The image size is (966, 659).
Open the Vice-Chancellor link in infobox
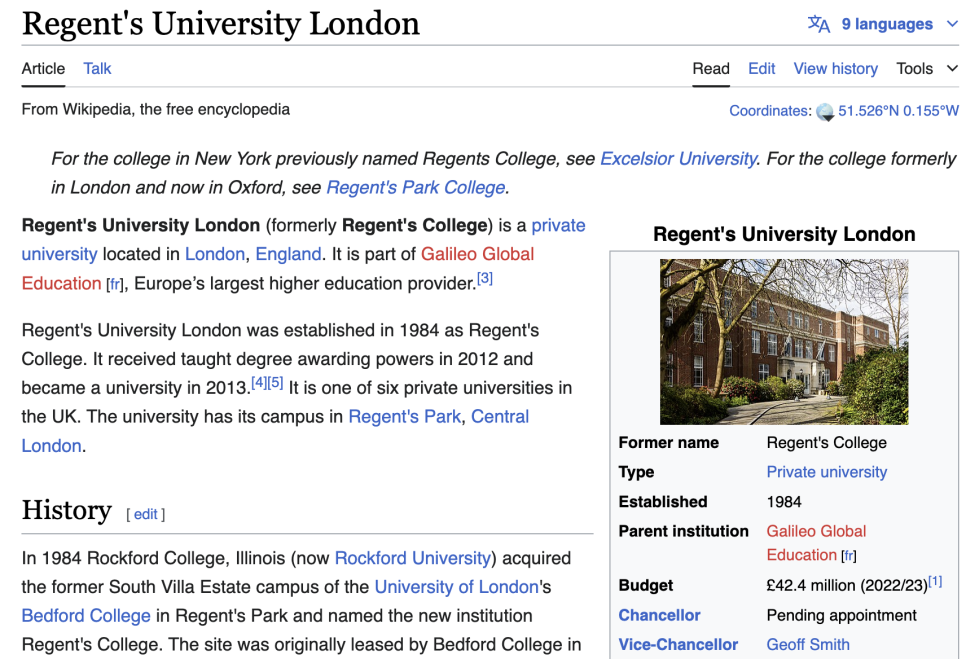point(678,645)
